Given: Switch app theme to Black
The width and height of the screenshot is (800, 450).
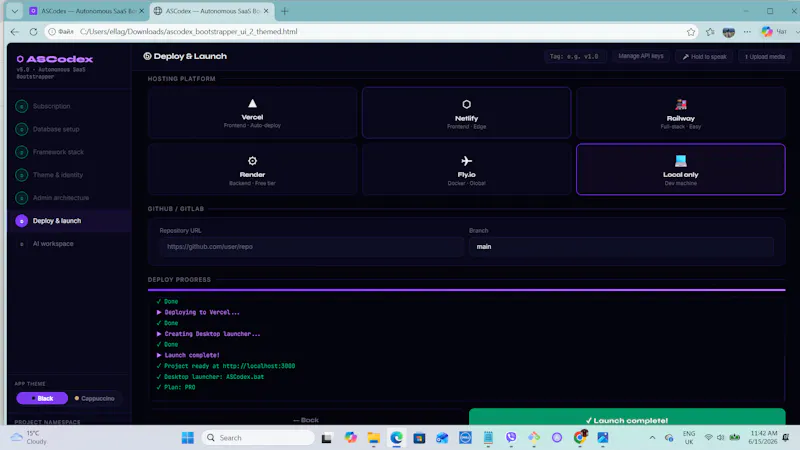Looking at the screenshot, I should click(x=42, y=398).
